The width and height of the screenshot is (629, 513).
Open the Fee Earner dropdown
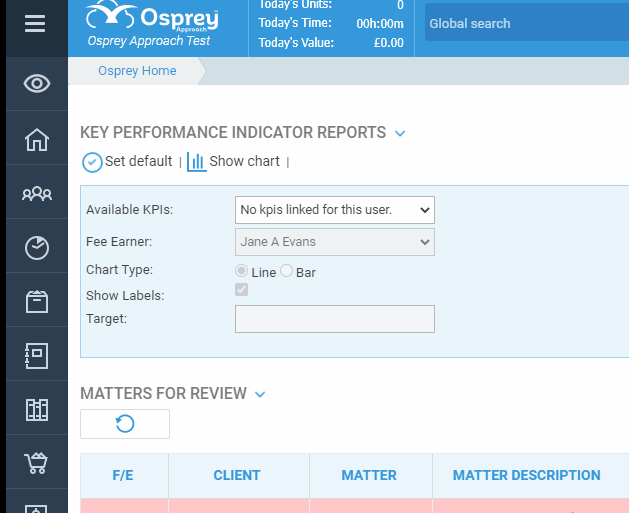[x=335, y=242]
